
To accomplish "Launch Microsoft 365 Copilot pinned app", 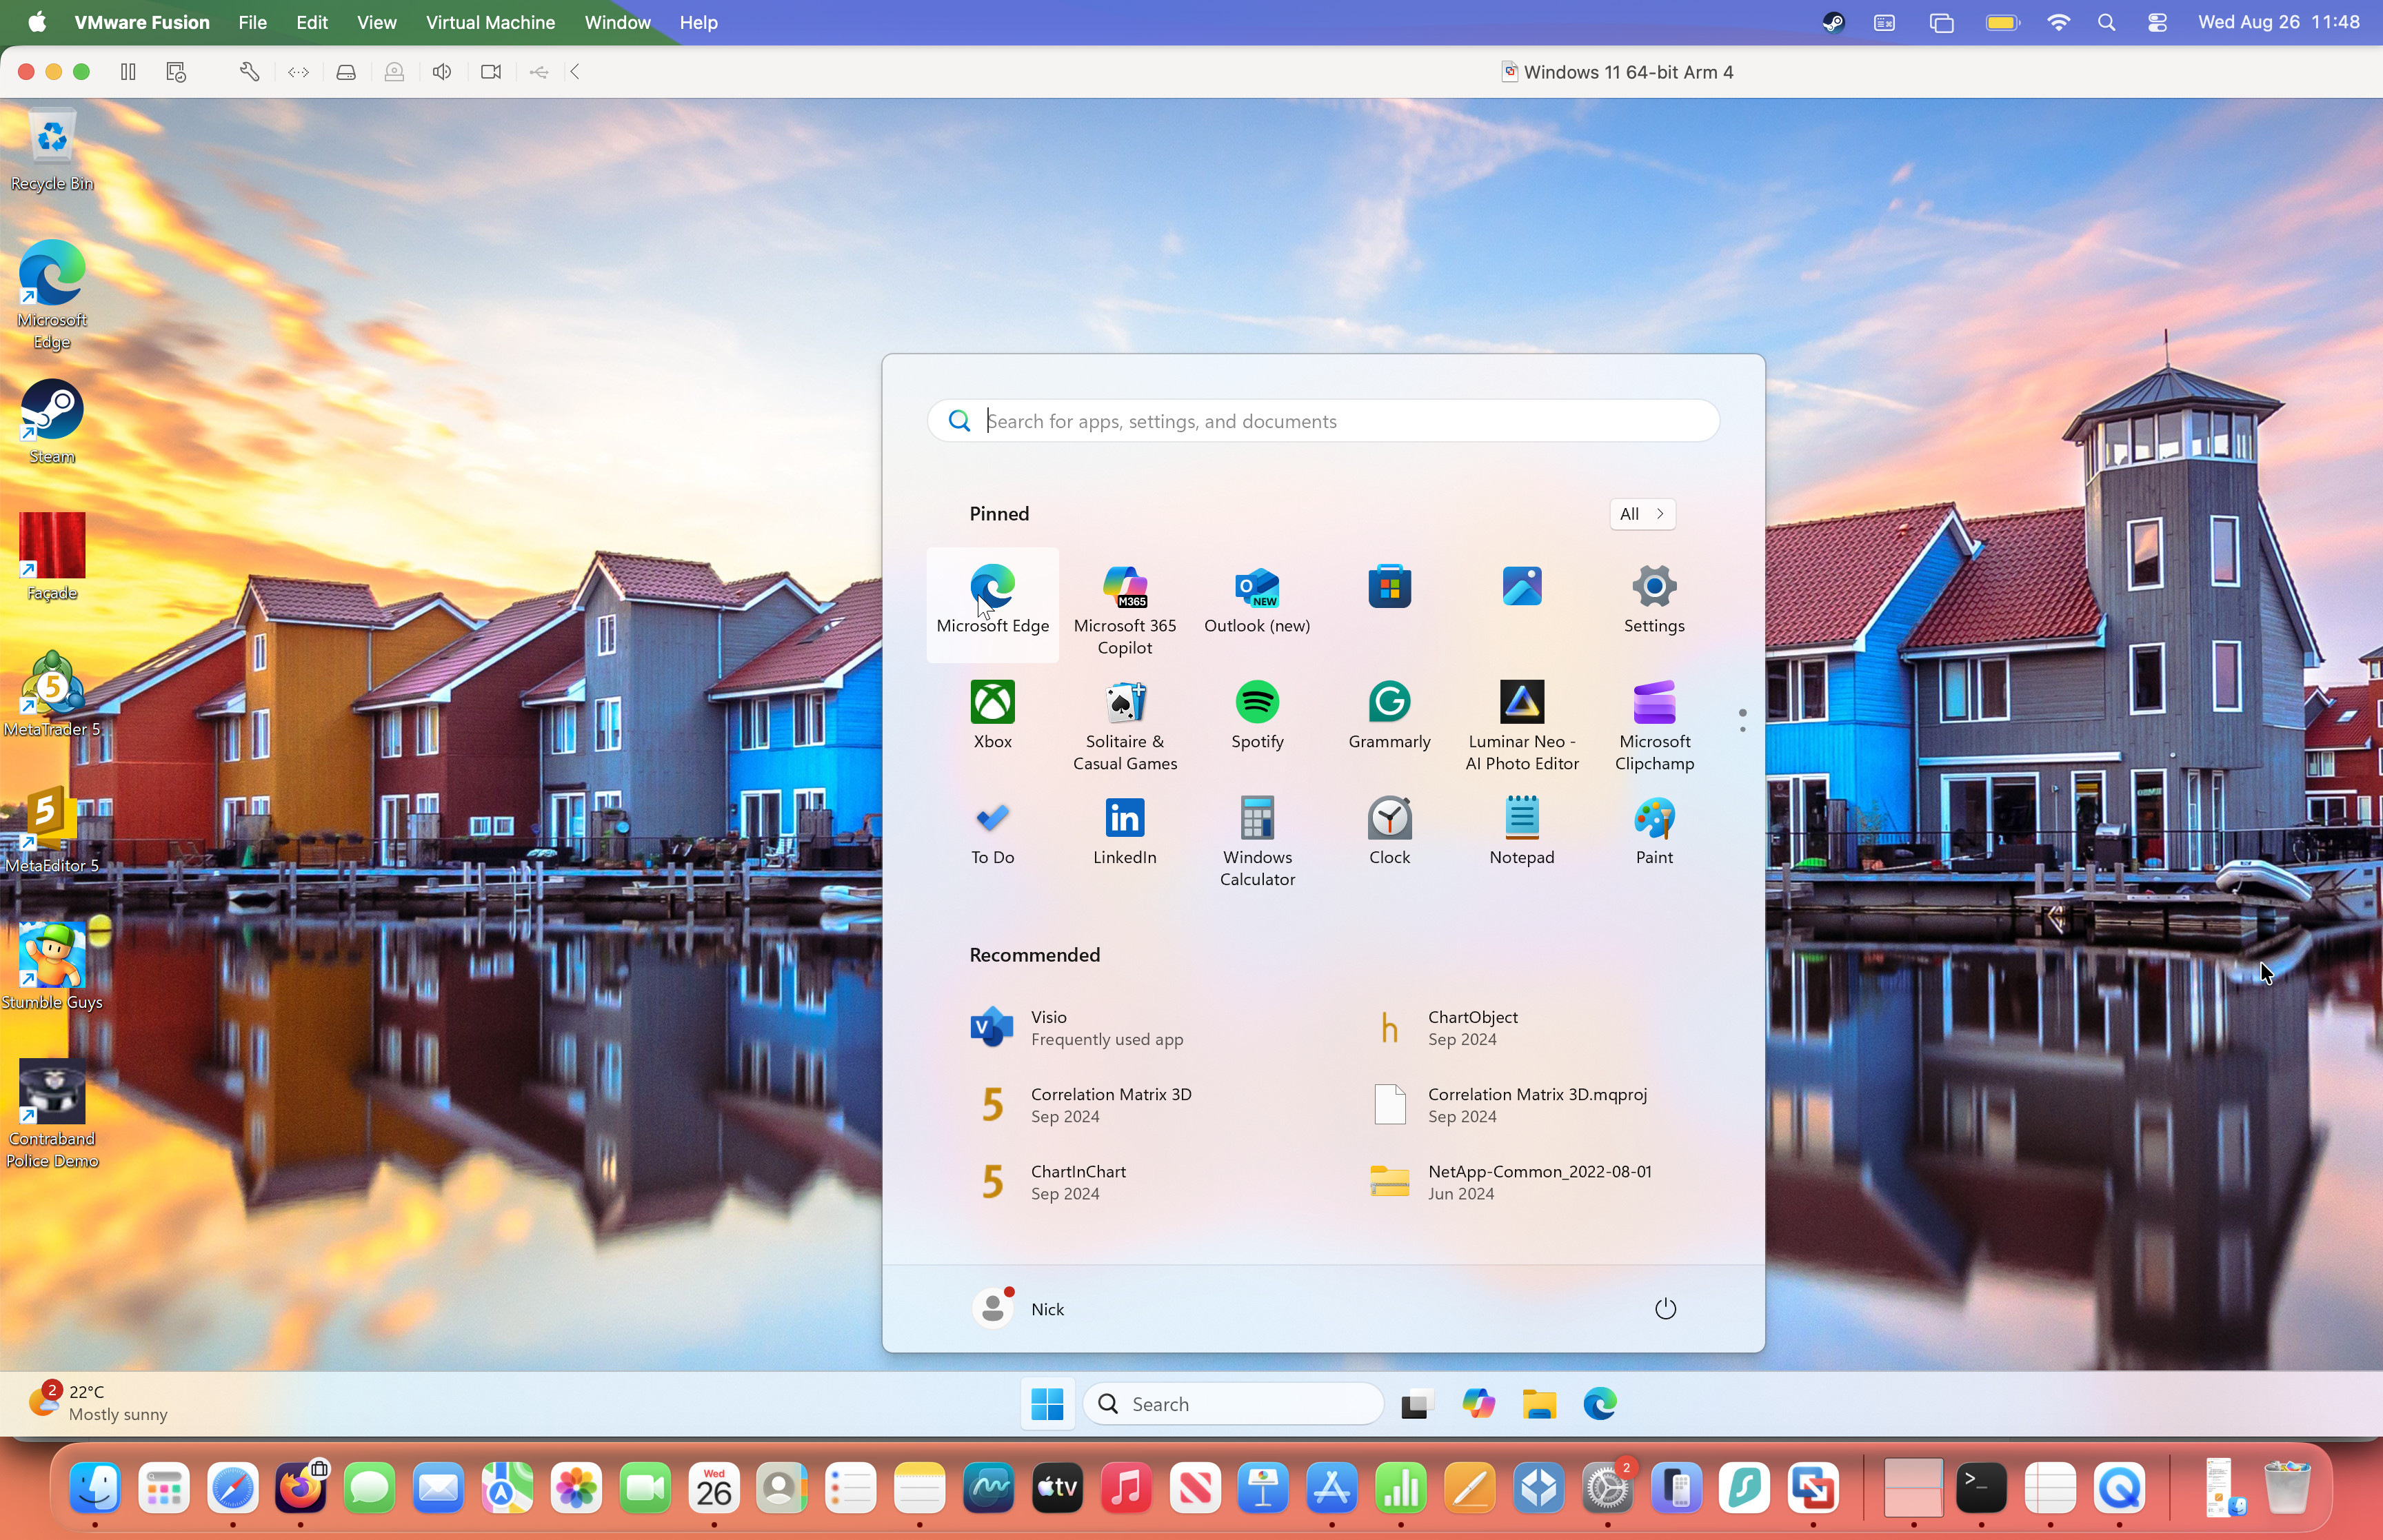I will coord(1124,609).
